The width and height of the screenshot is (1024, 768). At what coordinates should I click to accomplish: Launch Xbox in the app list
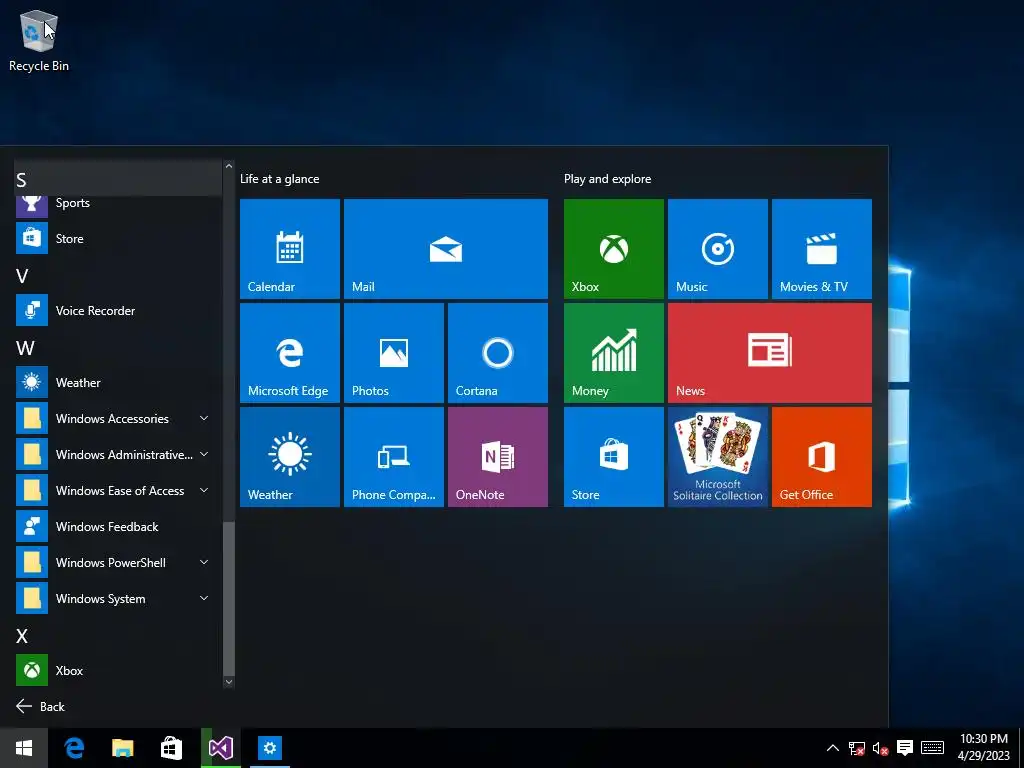[118, 670]
